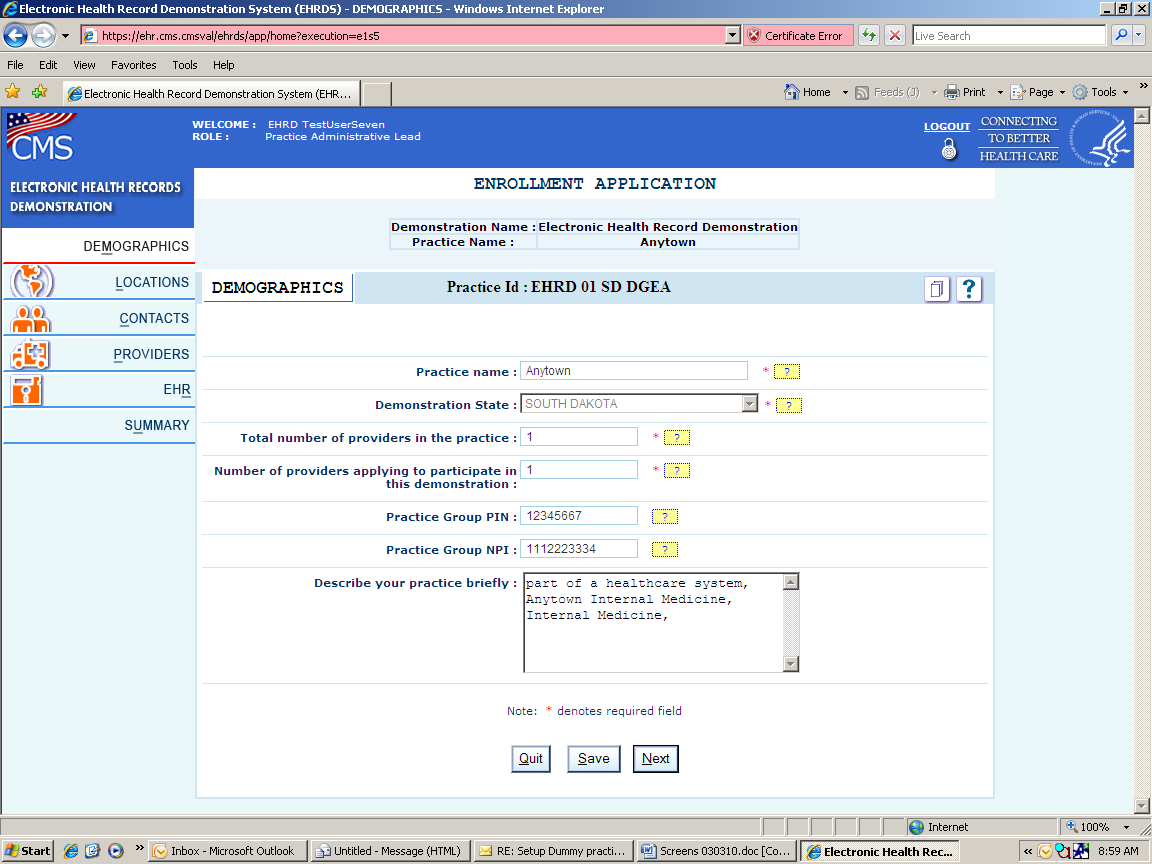Click the practice description text area
Viewport: 1152px width, 864px height.
[x=653, y=622]
